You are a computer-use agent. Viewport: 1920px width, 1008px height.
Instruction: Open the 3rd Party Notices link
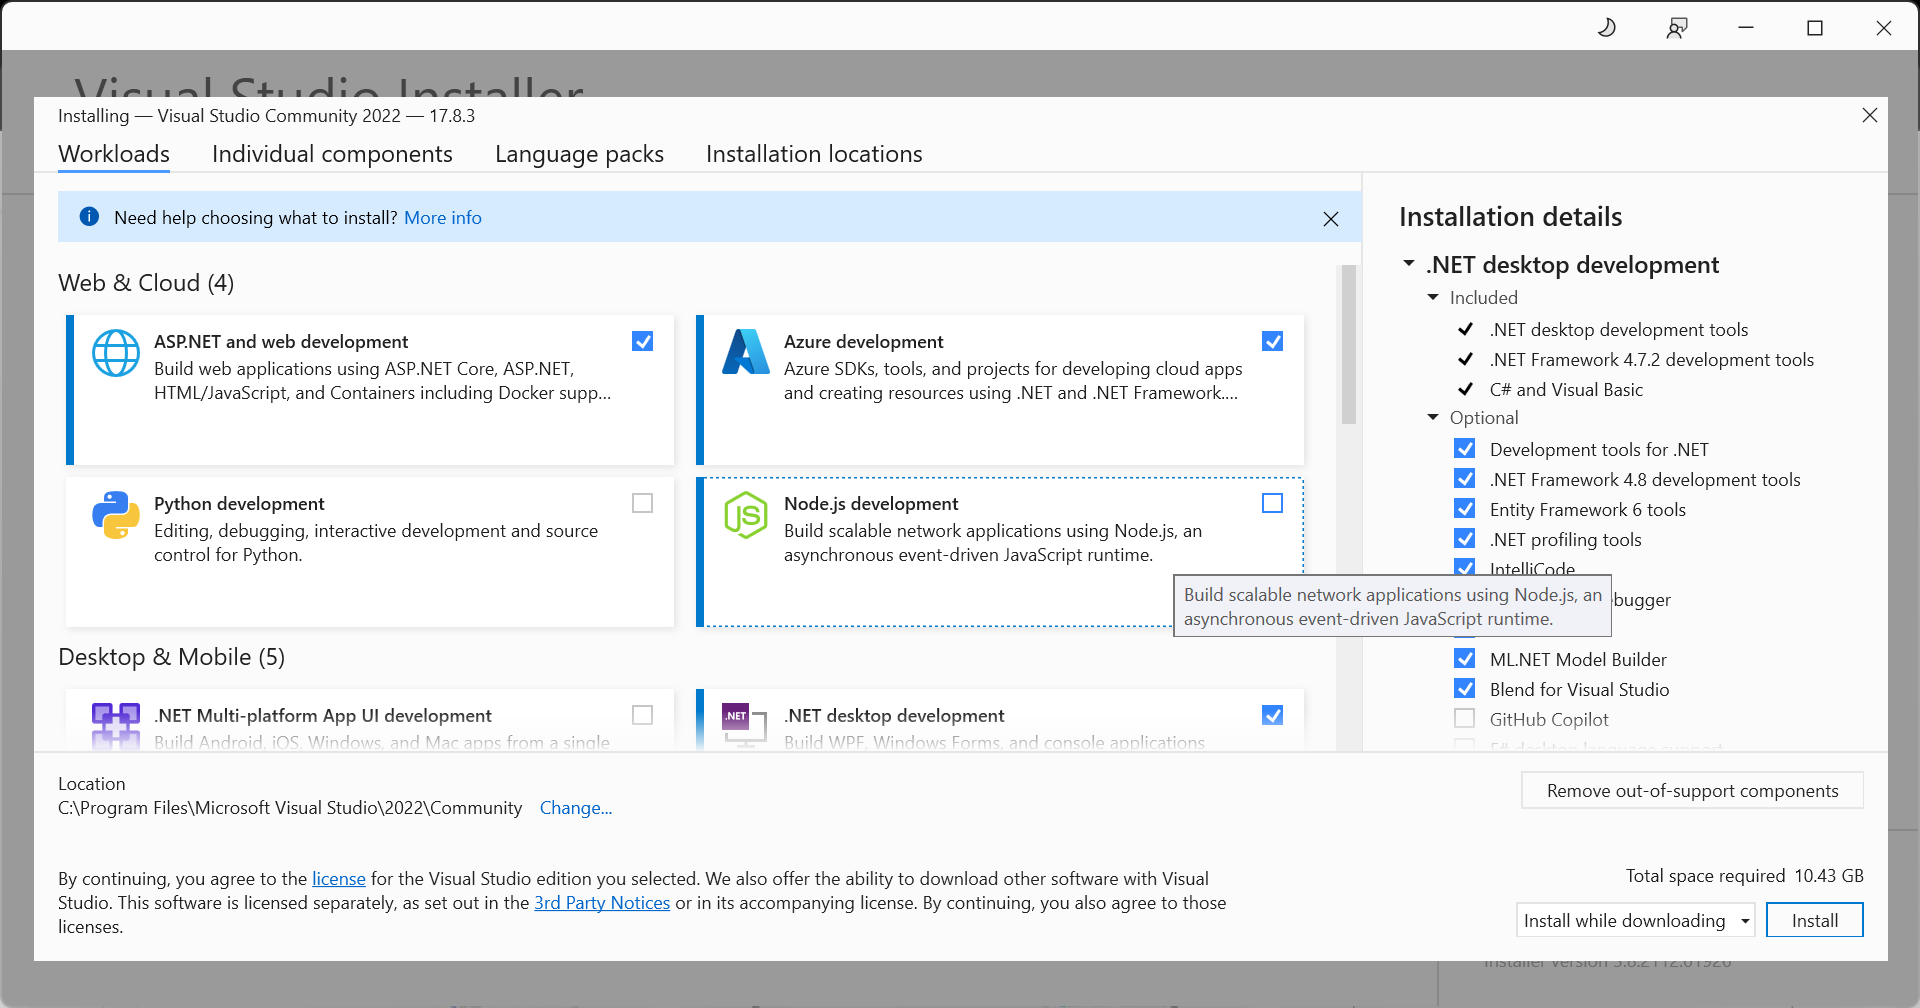pyautogui.click(x=602, y=903)
